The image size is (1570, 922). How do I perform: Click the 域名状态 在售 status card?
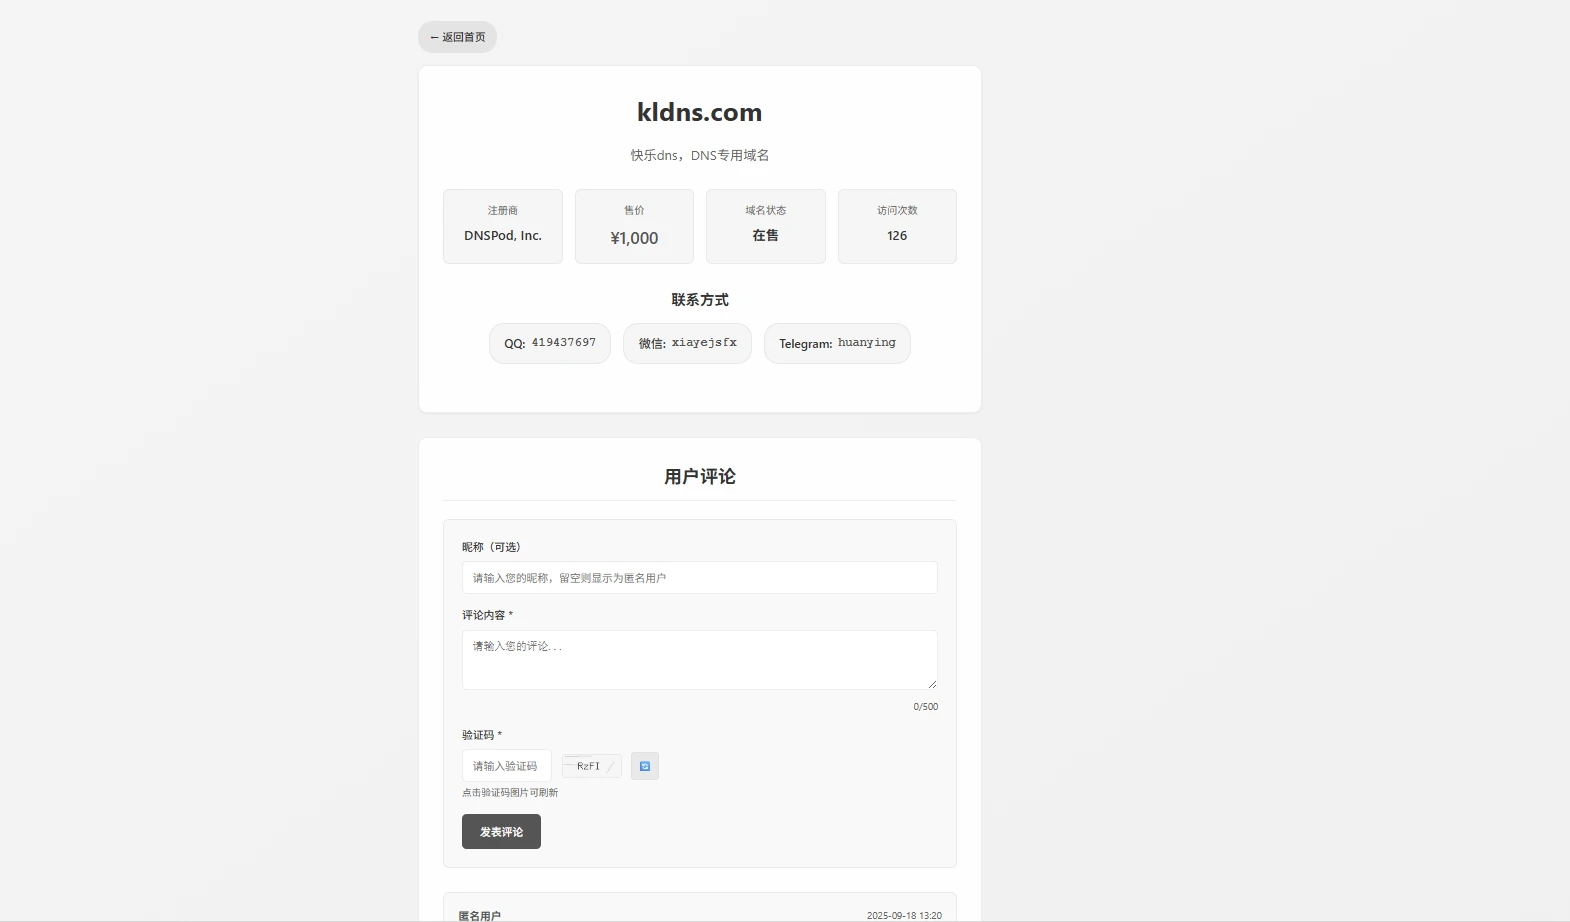click(x=766, y=226)
